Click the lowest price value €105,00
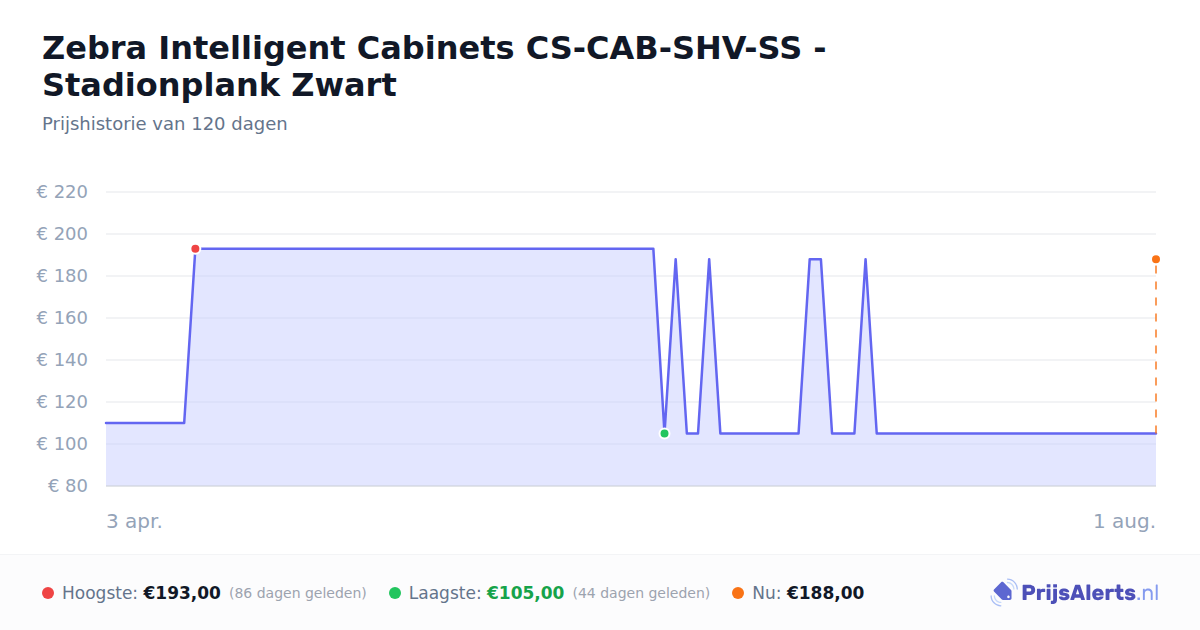The image size is (1200, 630). [x=525, y=593]
